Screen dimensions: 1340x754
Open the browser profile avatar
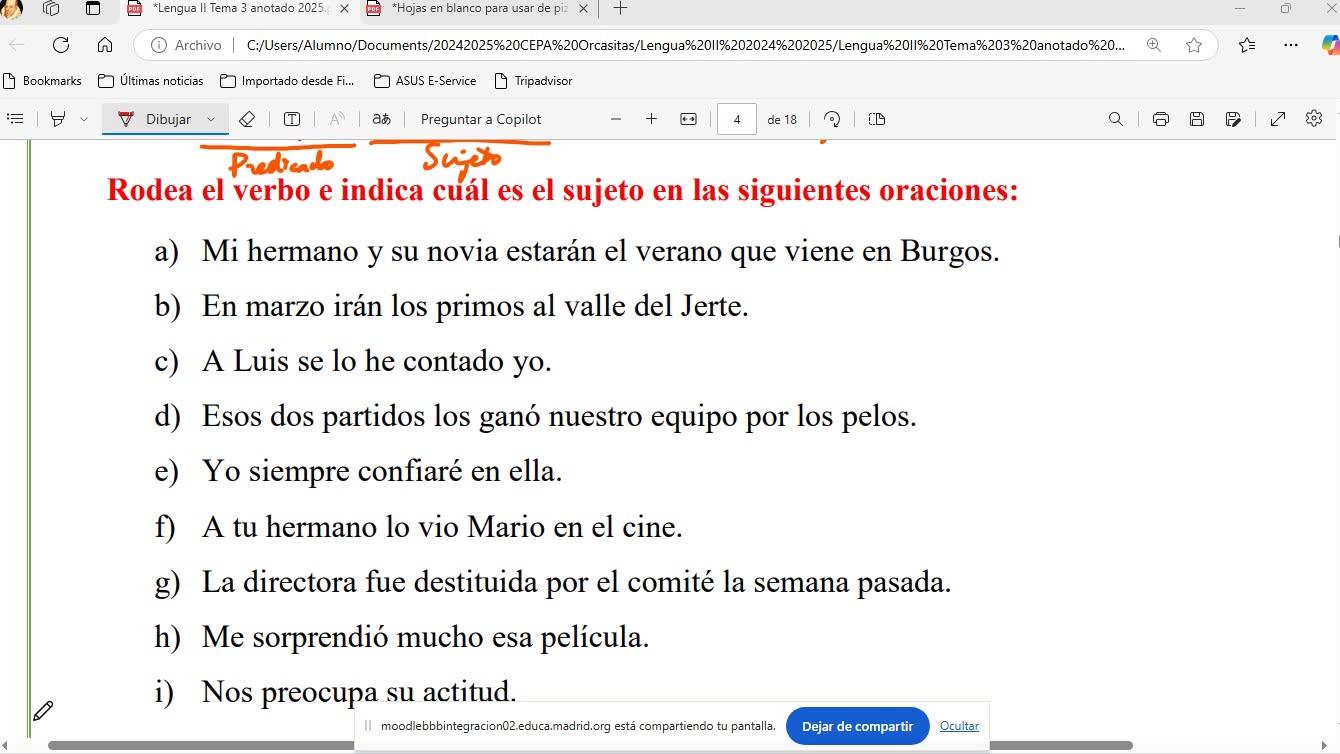pyautogui.click(x=10, y=9)
